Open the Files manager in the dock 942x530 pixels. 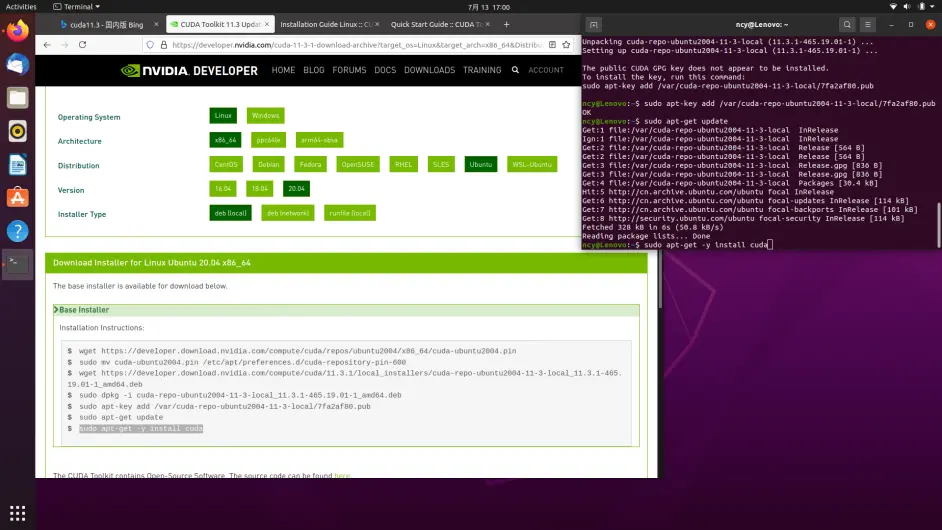[17, 98]
